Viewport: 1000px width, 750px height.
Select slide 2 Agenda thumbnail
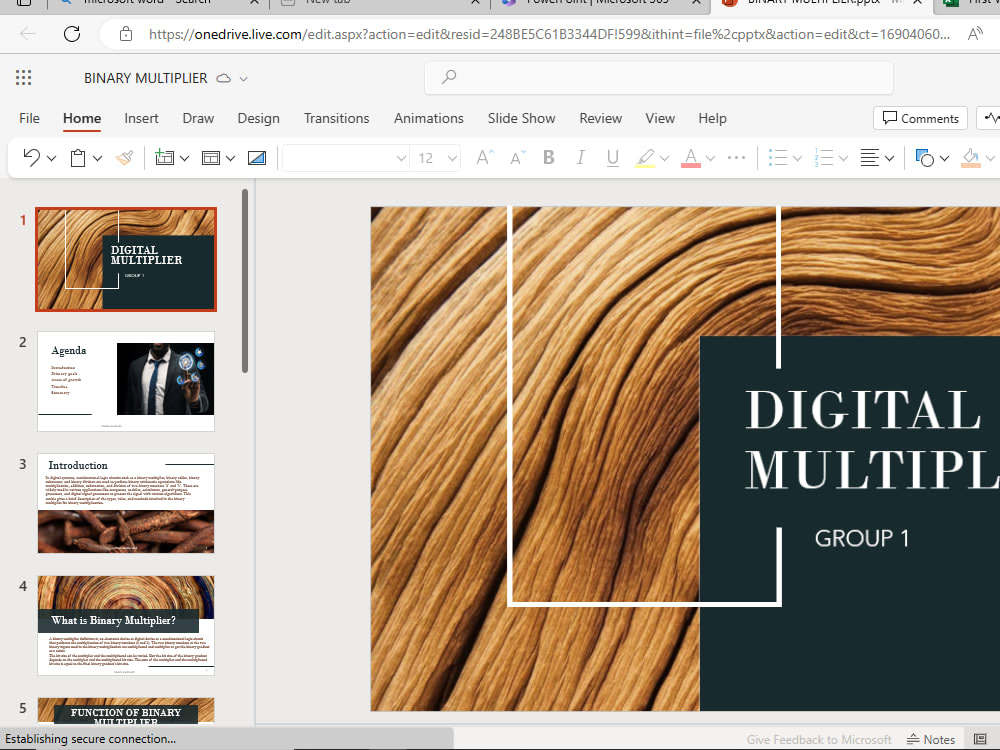tap(126, 381)
